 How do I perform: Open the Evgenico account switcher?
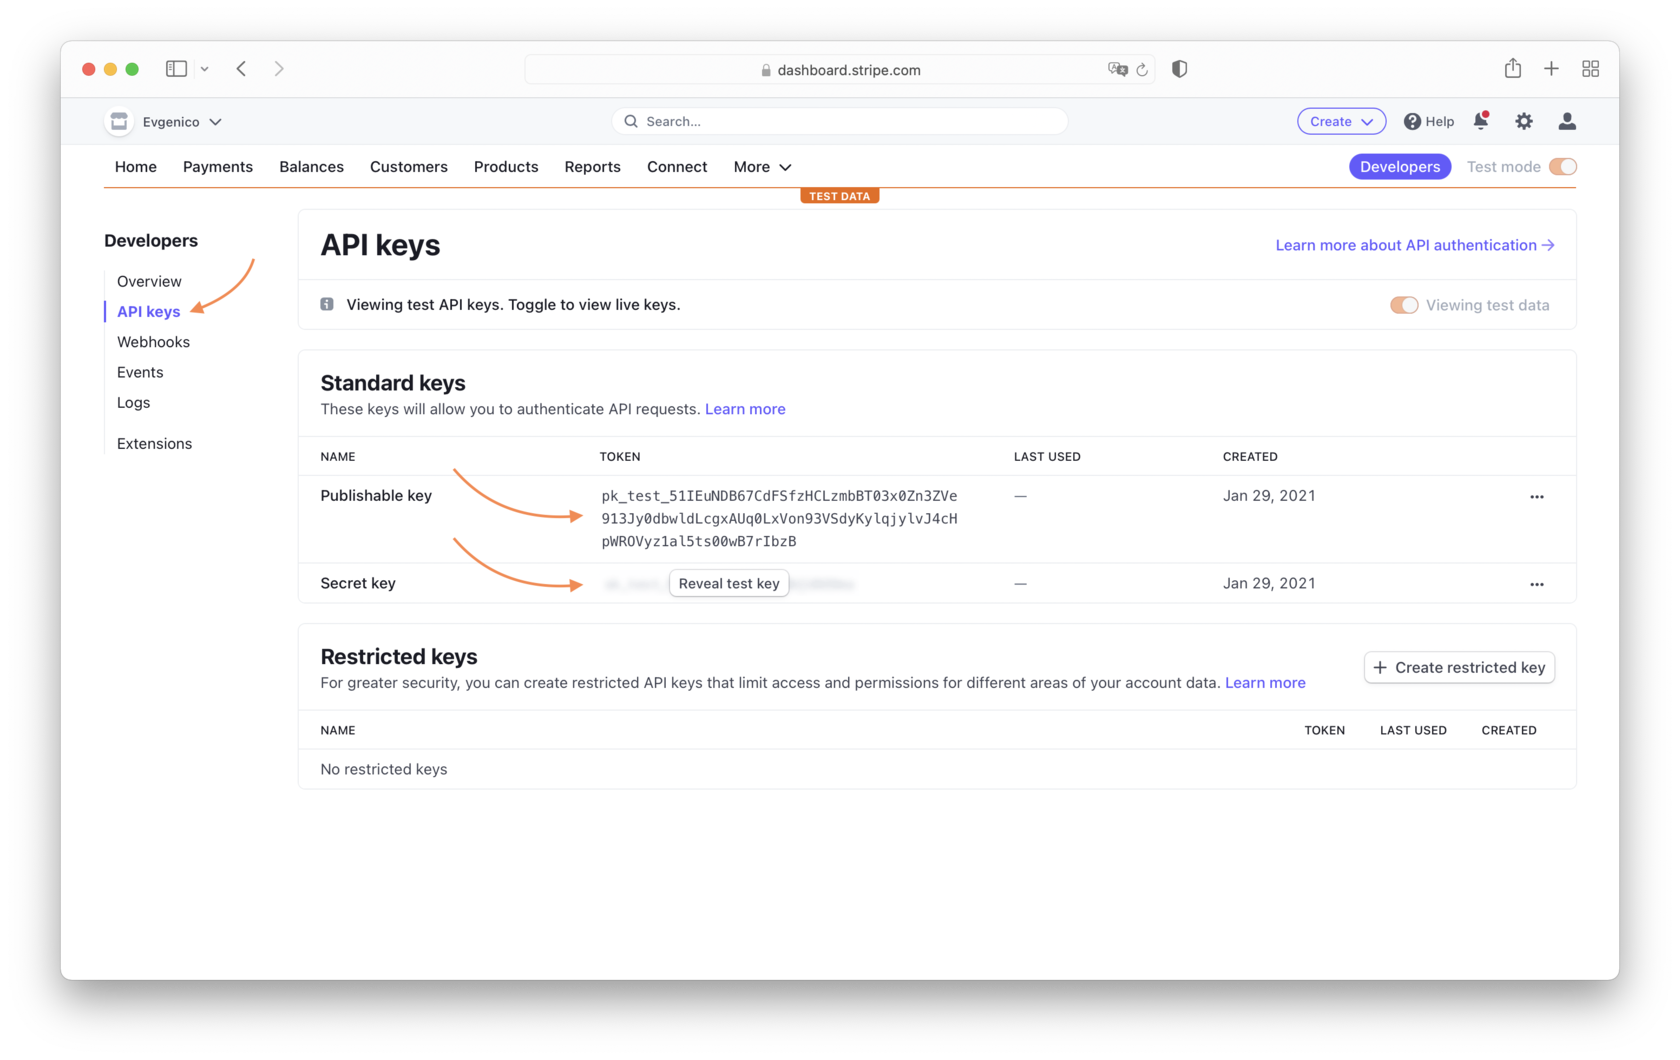(x=181, y=122)
